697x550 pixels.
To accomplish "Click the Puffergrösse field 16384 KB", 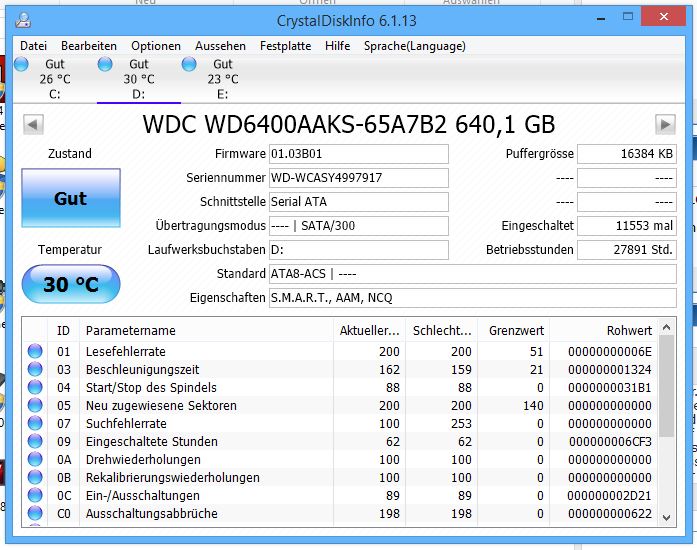I will coord(627,154).
